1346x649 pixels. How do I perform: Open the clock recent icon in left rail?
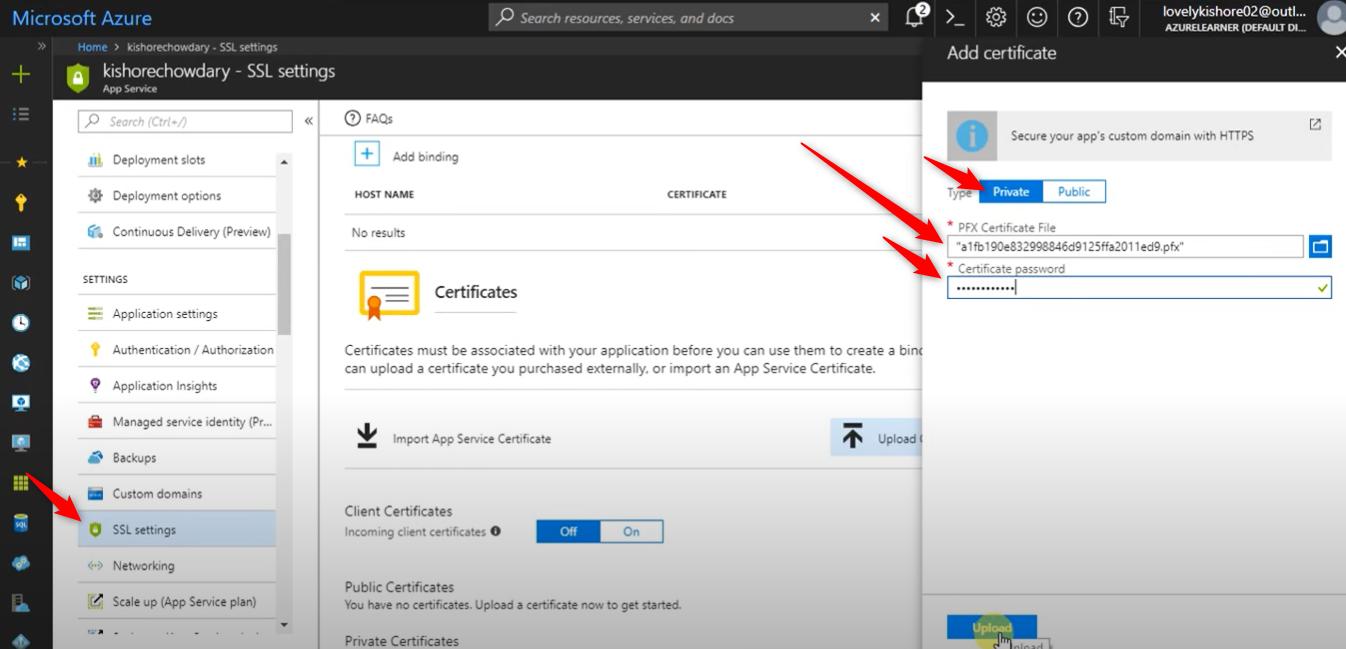(20, 323)
